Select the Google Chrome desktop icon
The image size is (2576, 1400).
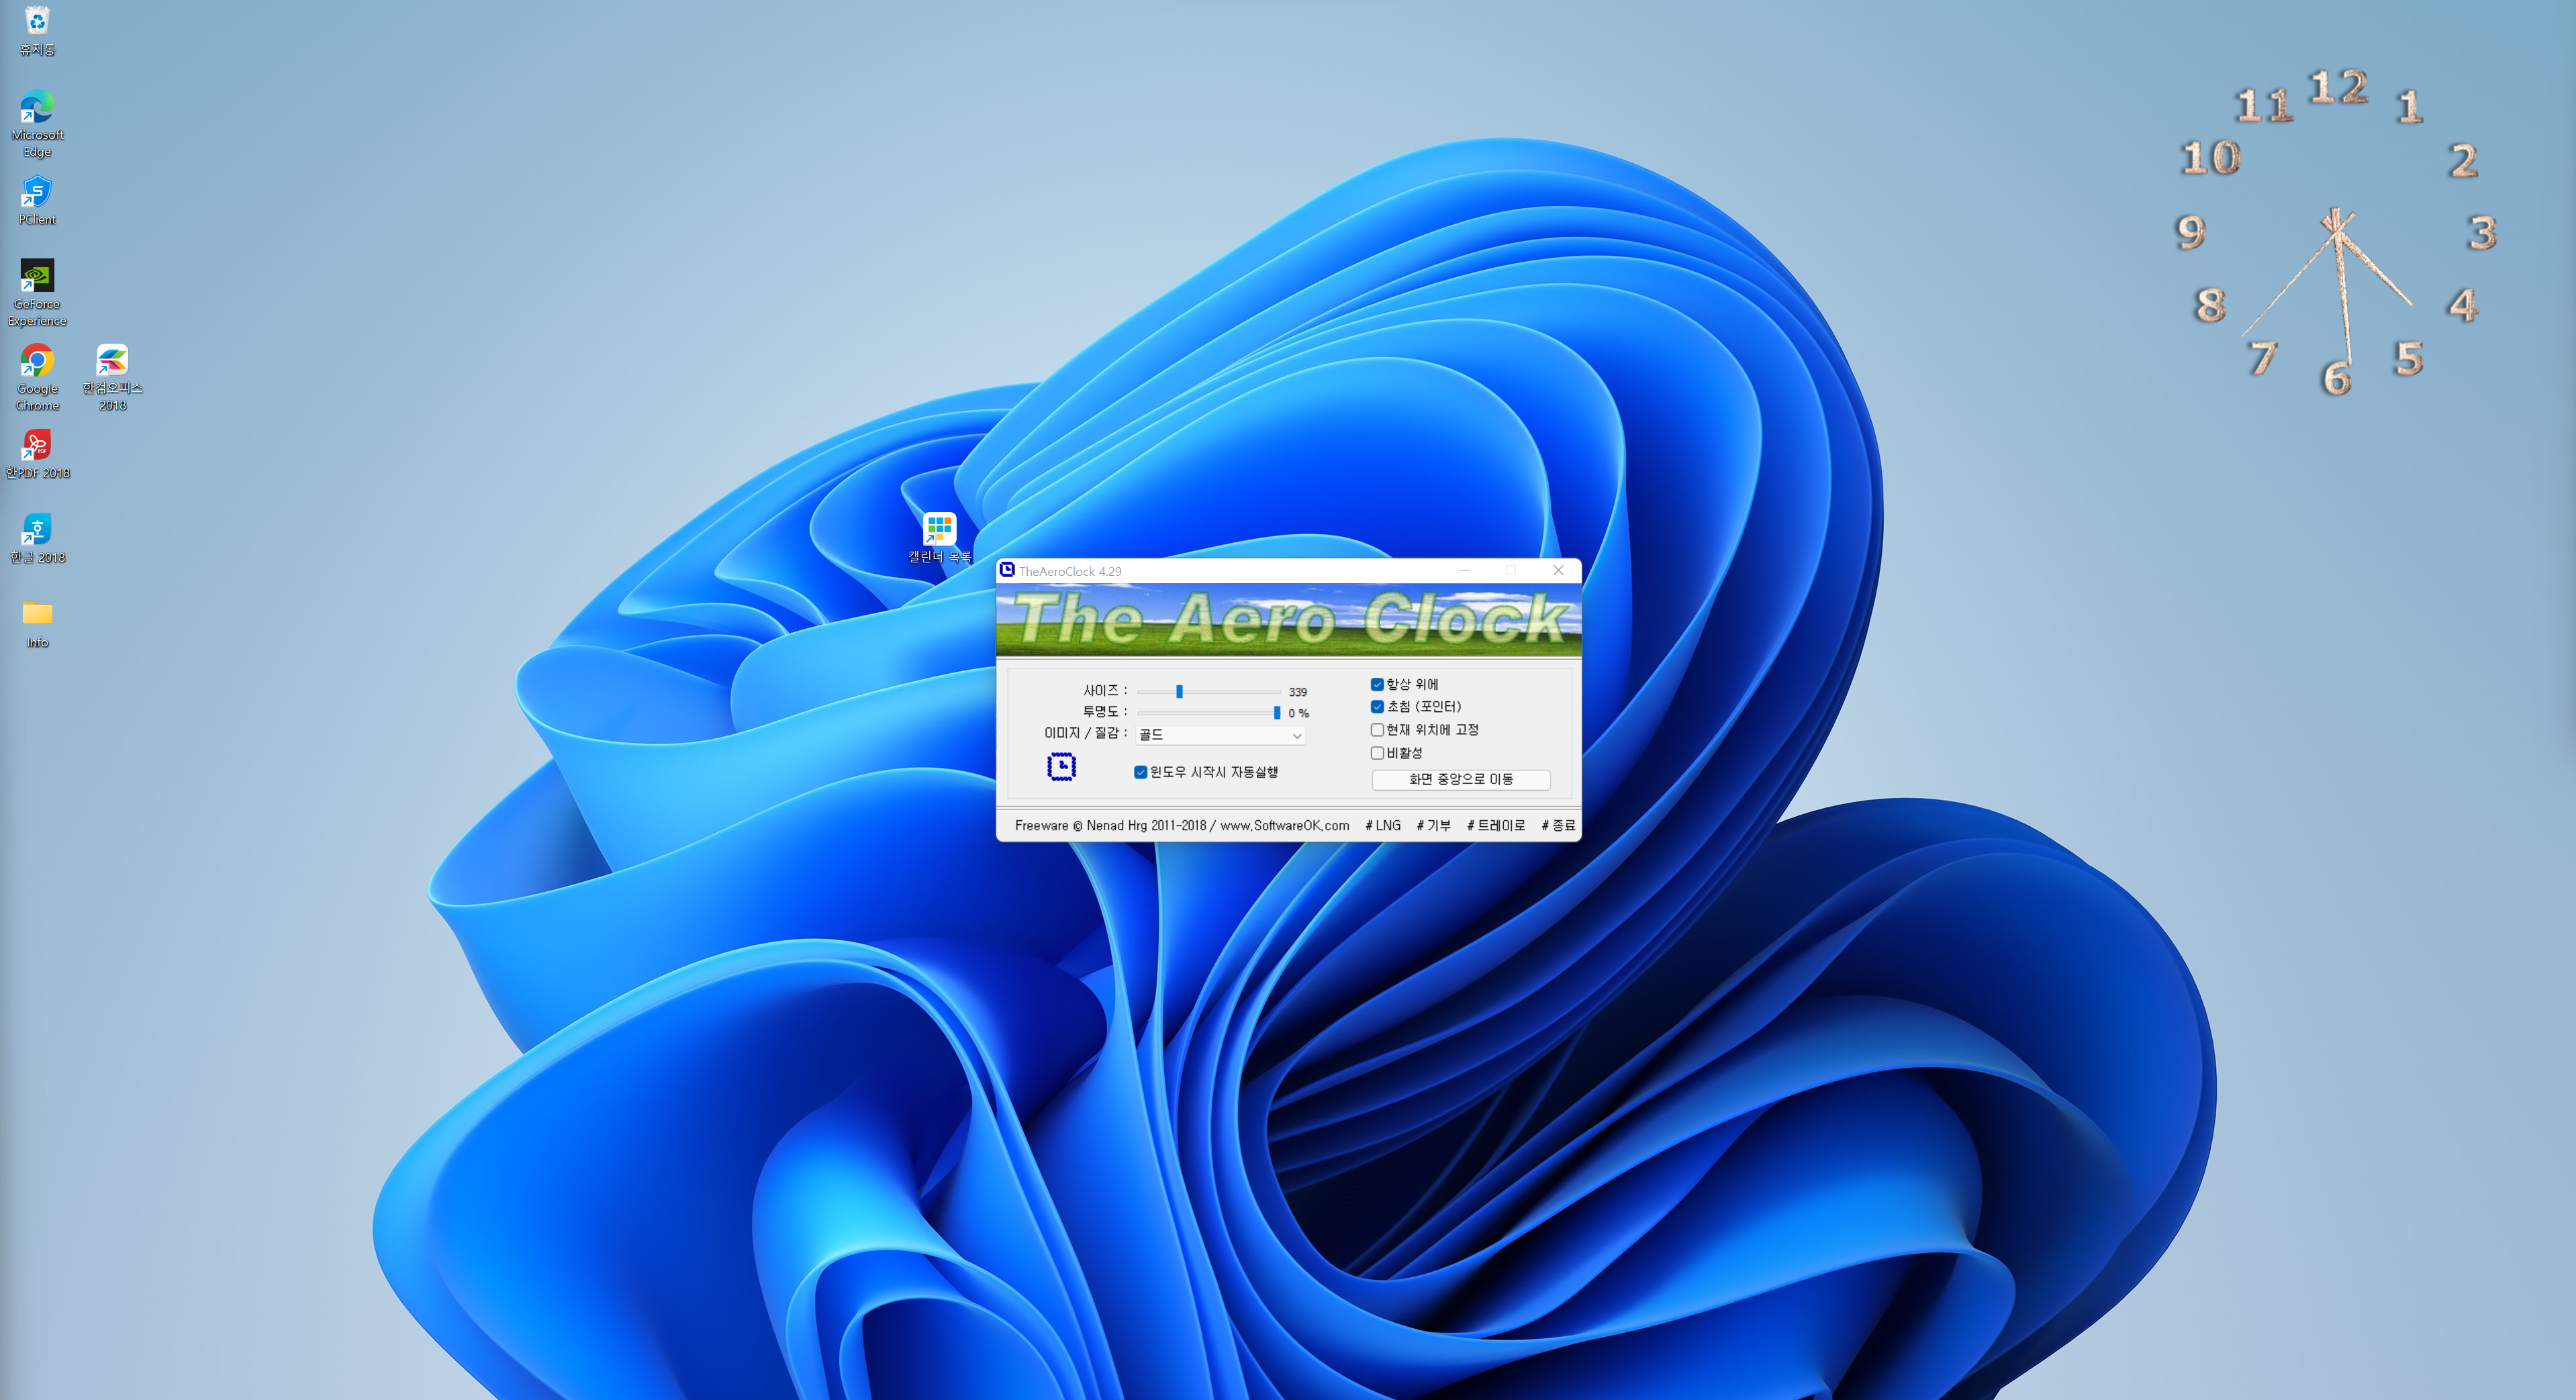point(37,361)
